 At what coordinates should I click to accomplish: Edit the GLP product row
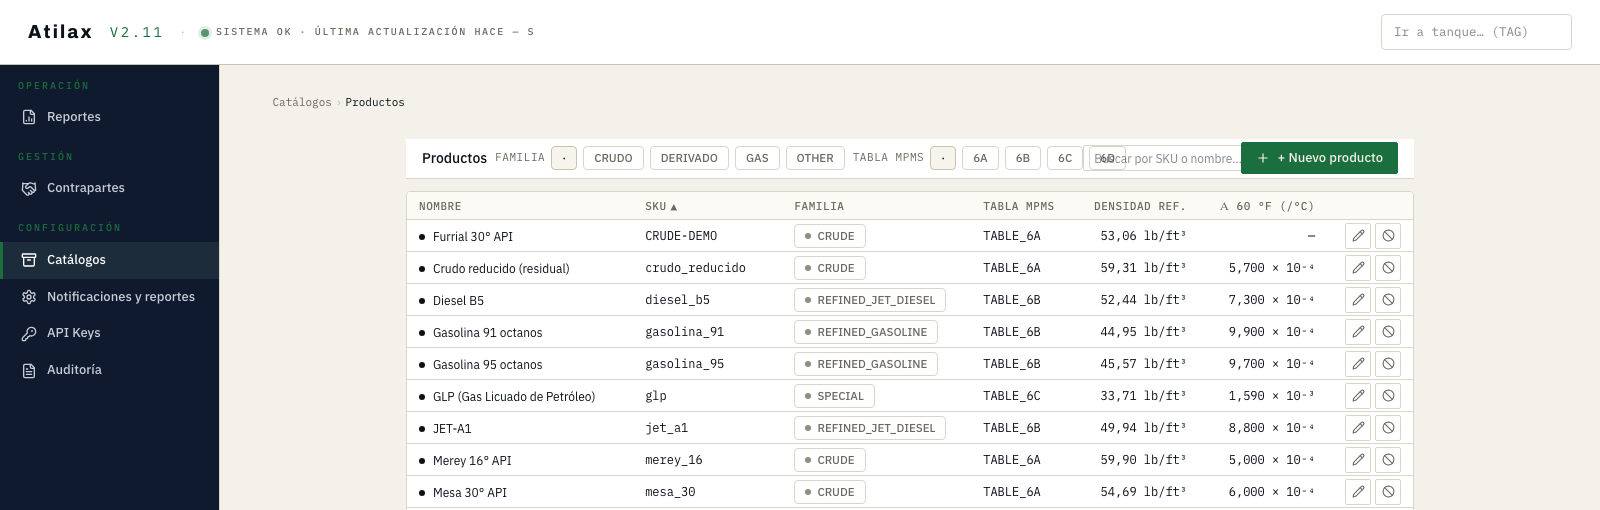click(1358, 396)
